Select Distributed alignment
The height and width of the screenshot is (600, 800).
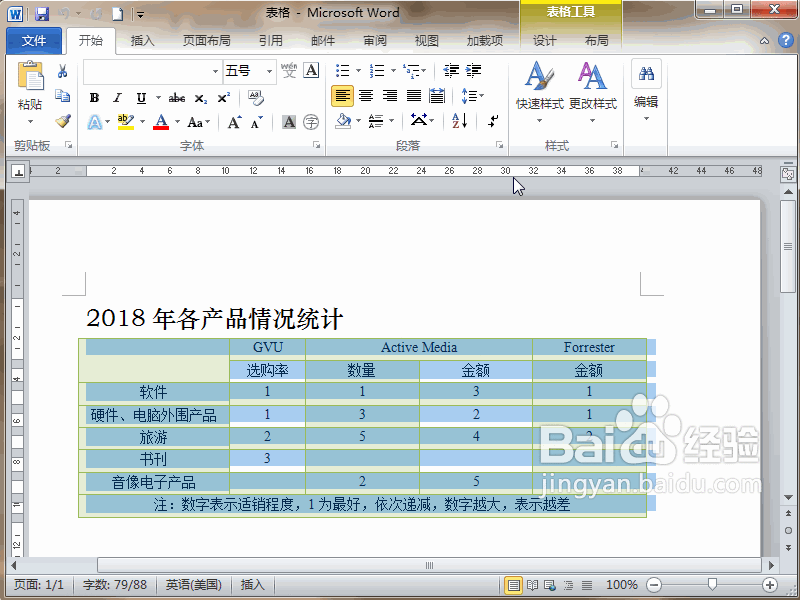tap(437, 95)
